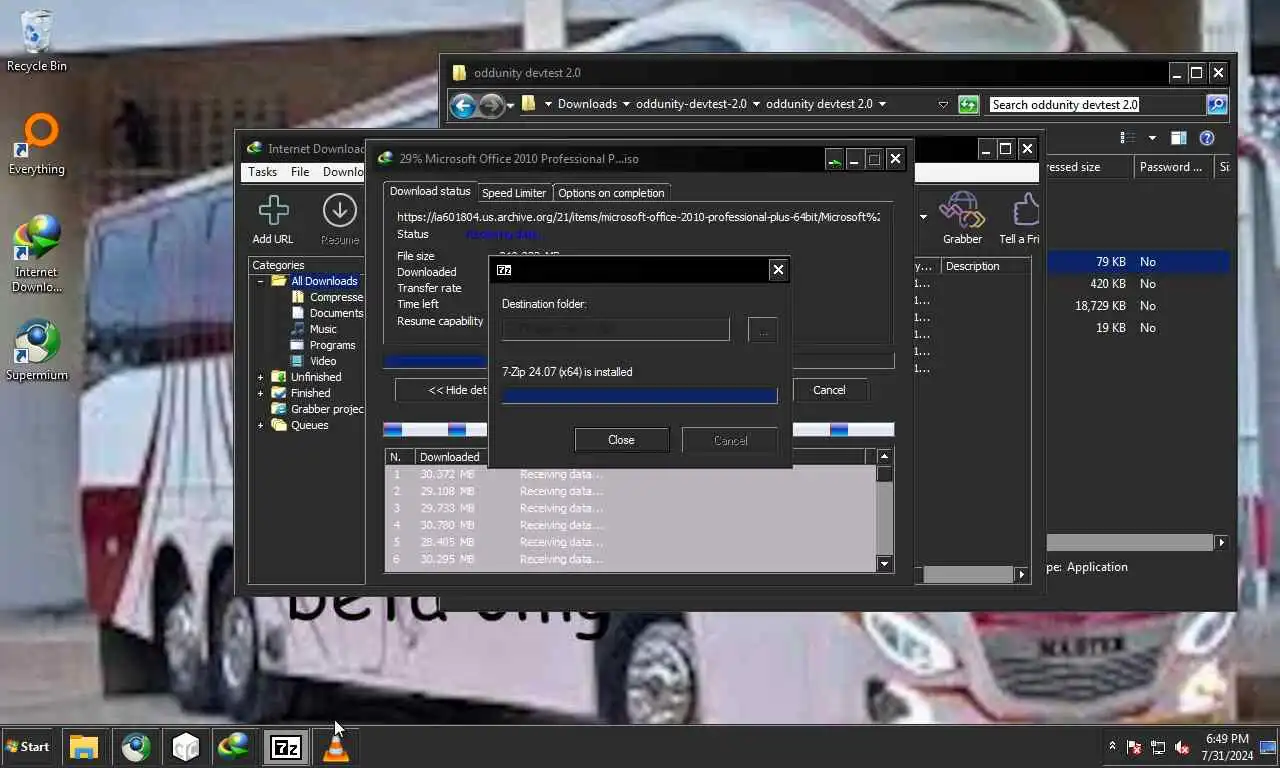This screenshot has width=1280, height=768.
Task: Select the Supermium desktop shortcut
Action: [x=37, y=350]
